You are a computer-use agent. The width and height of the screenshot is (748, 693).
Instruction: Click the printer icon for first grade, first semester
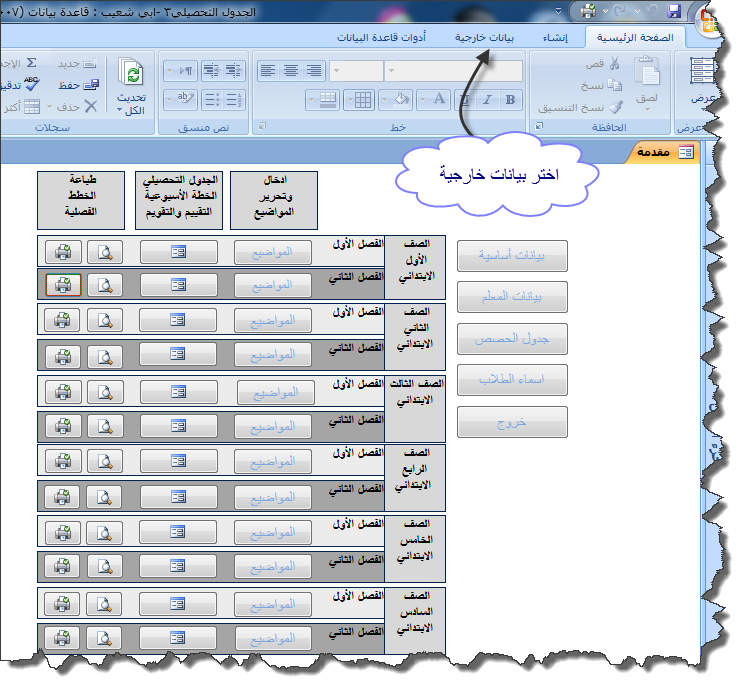pos(62,253)
